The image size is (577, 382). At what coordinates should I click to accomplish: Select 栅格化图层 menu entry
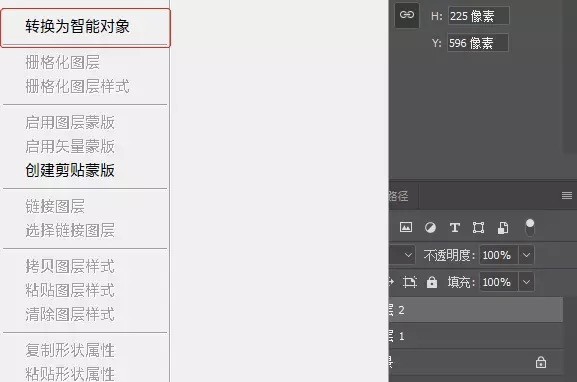click(x=63, y=62)
